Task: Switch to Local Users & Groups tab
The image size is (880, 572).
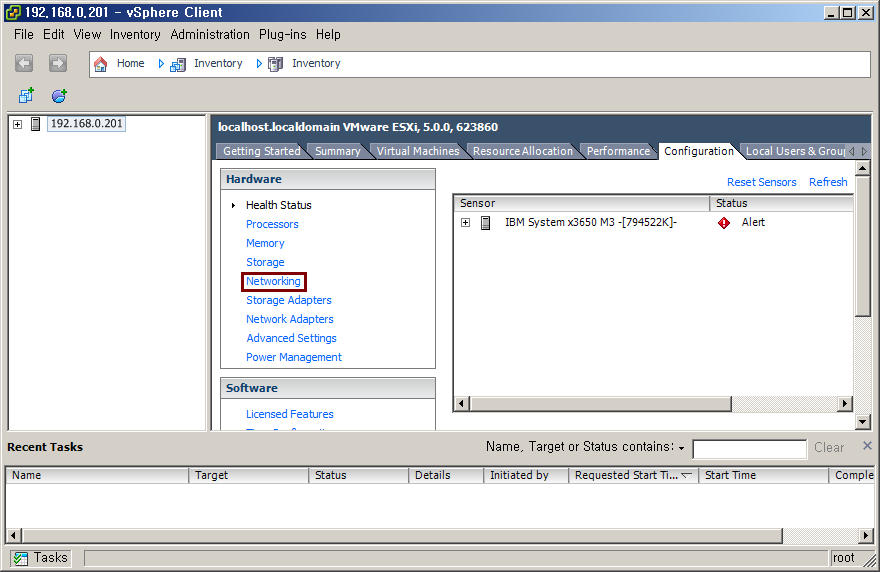Action: coord(795,151)
